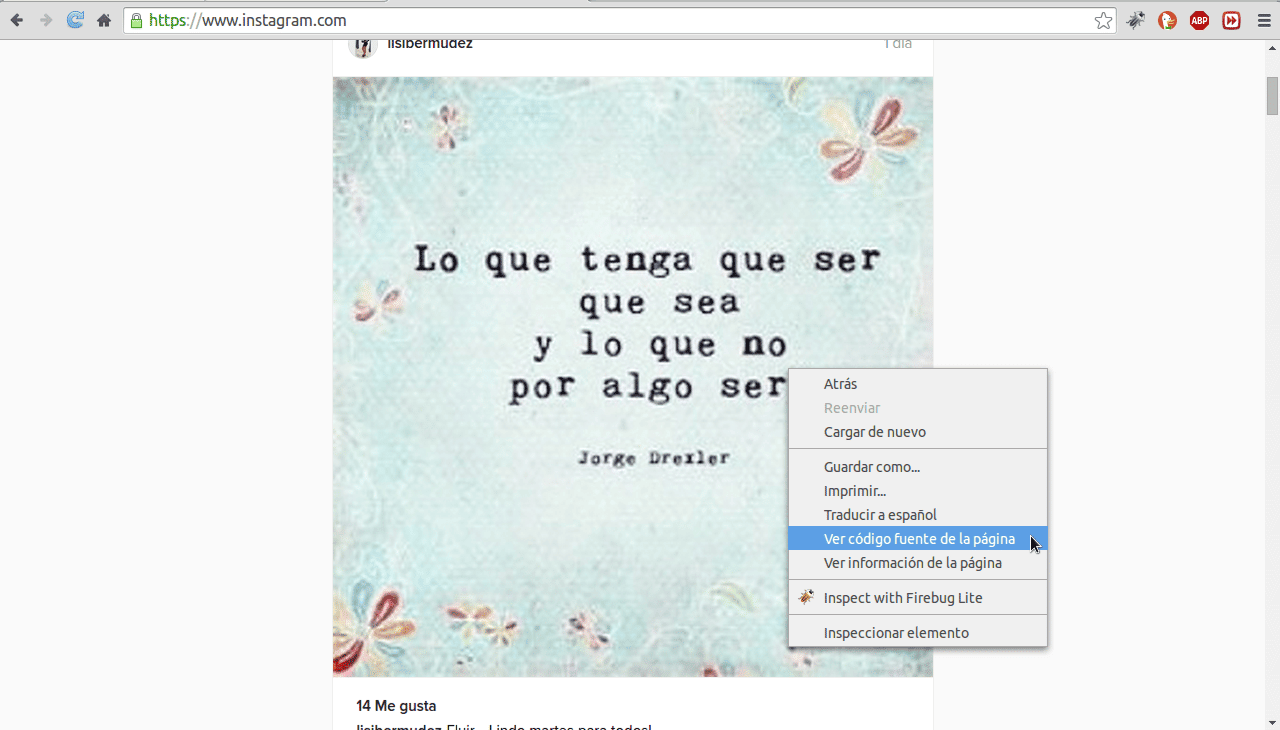The image size is (1280, 730).
Task: Open the DuckDuckGo extension icon
Action: coord(1167,20)
